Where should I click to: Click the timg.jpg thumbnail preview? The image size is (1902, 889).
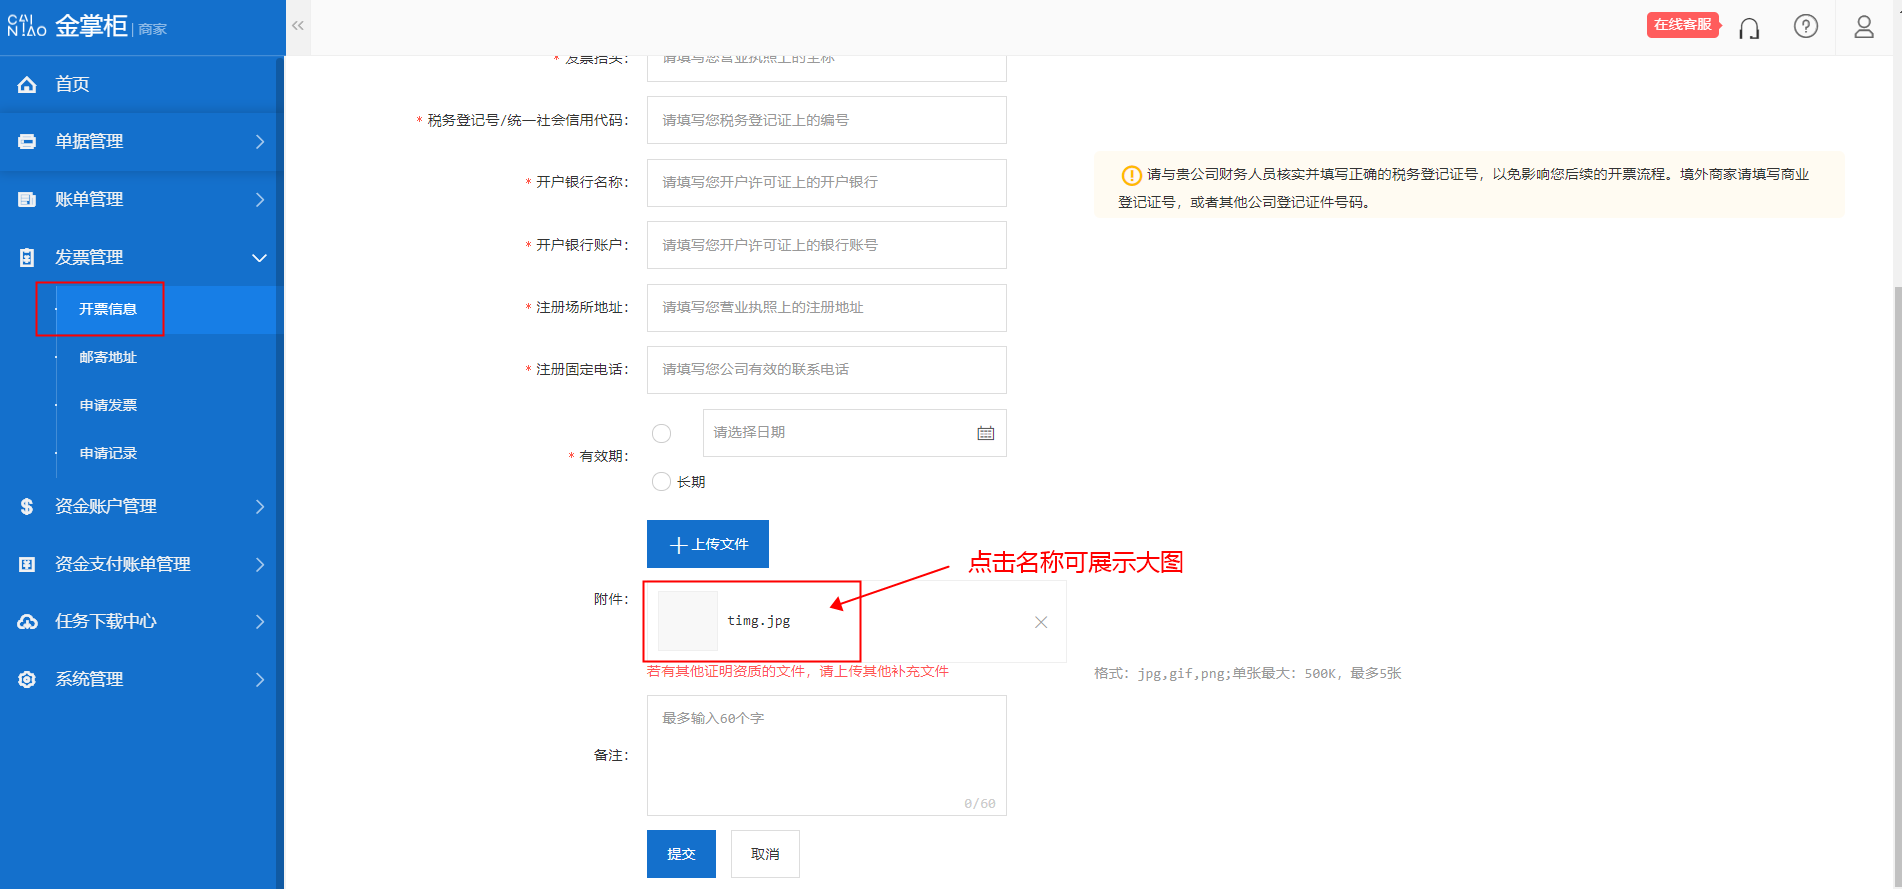pyautogui.click(x=688, y=621)
